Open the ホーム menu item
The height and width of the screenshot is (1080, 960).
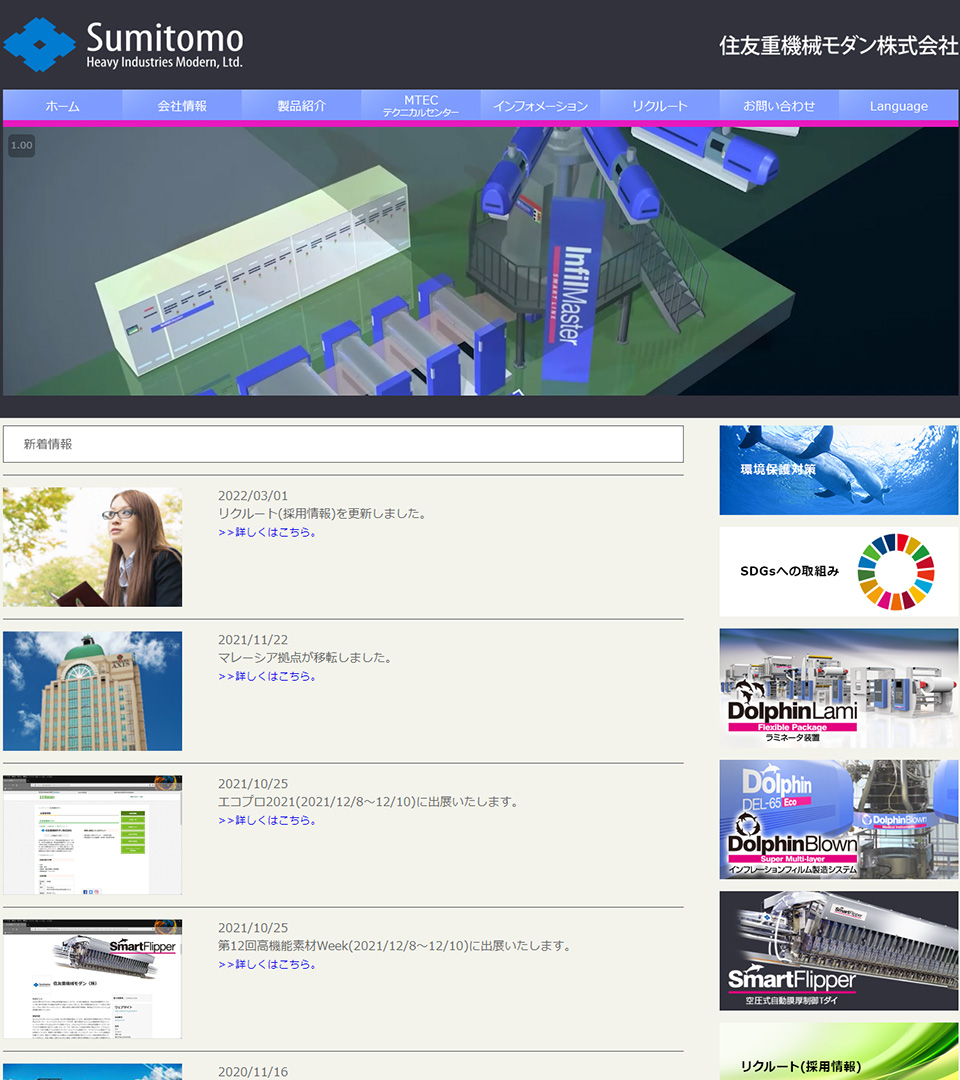coord(63,106)
